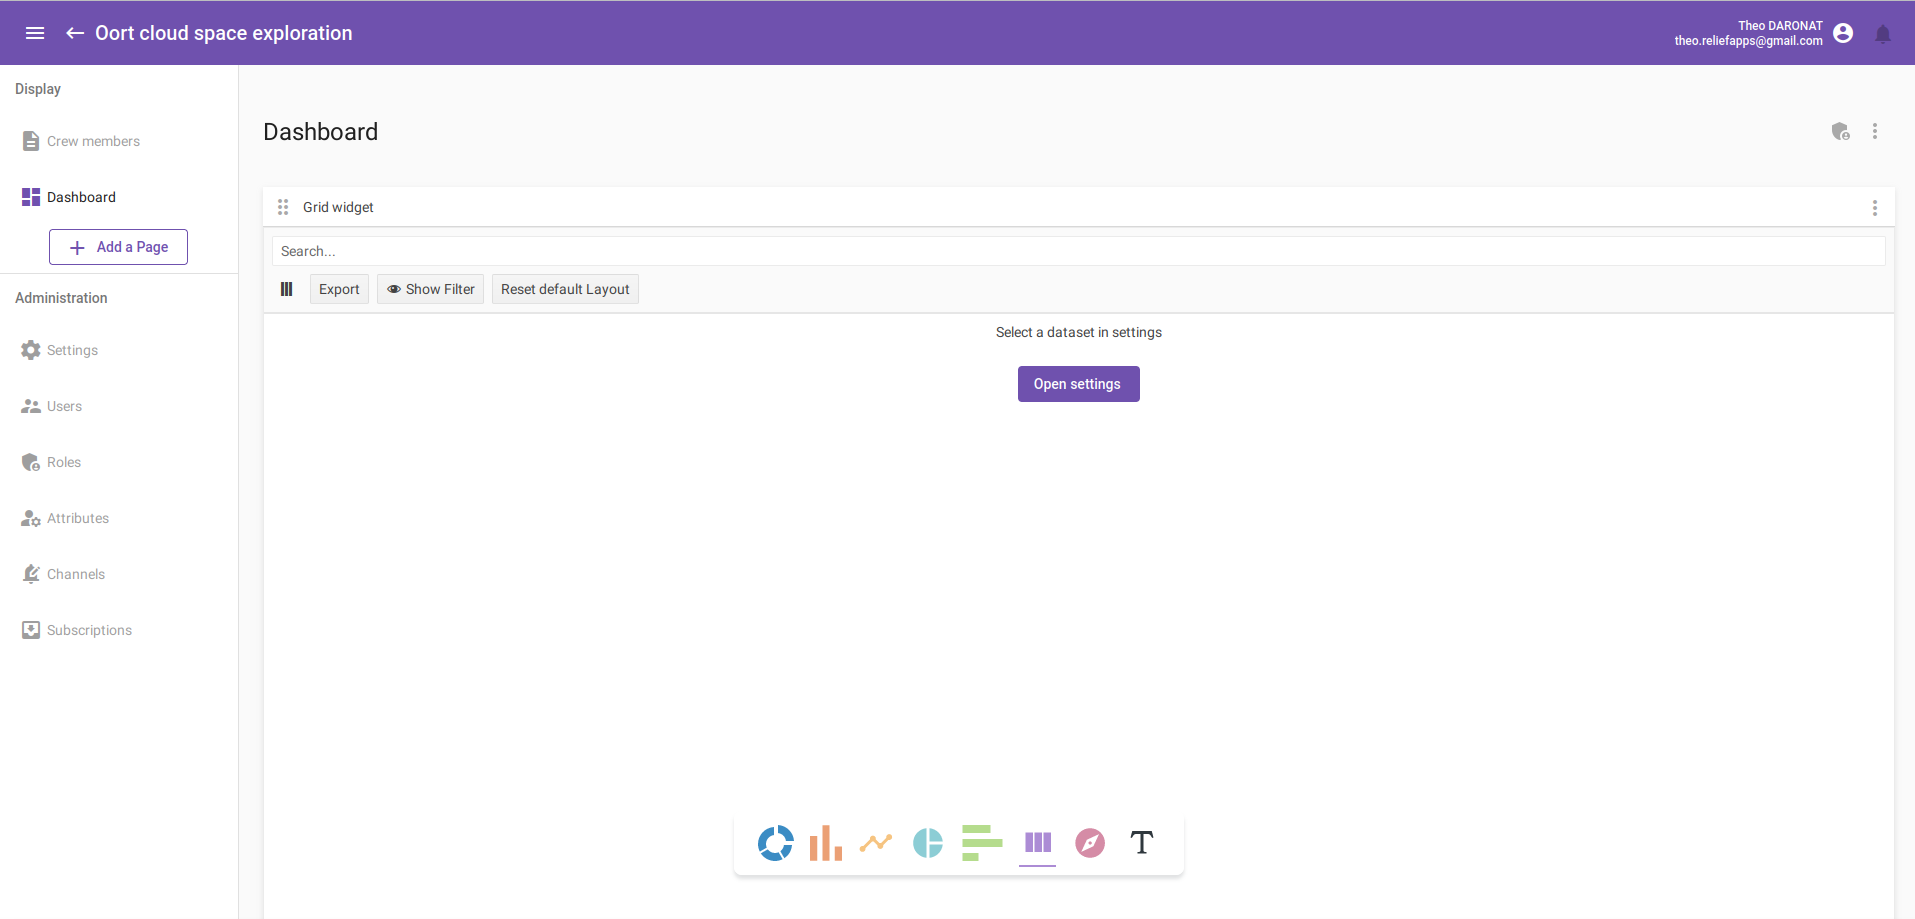1915x919 pixels.
Task: Open the hamburger navigation menu
Action: 35,33
